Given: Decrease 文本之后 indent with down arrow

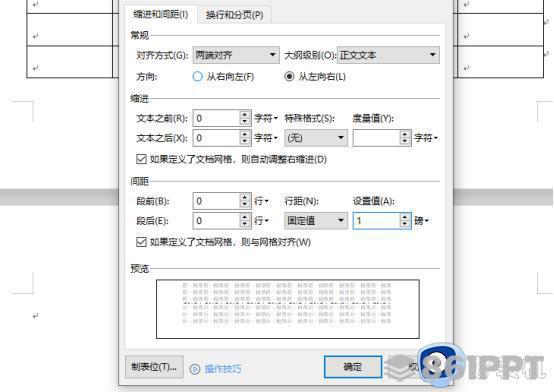Looking at the screenshot, I should tap(245, 142).
